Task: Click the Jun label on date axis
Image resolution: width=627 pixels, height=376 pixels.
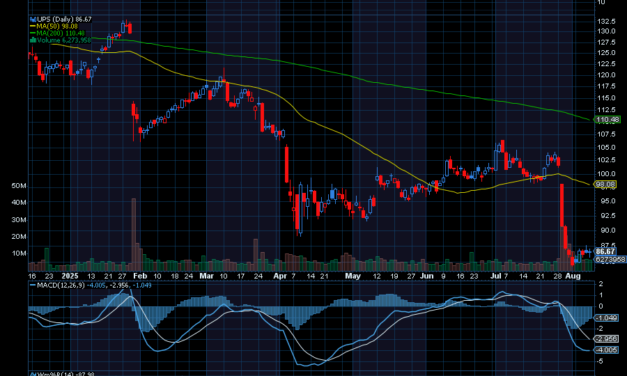Action: [427, 276]
